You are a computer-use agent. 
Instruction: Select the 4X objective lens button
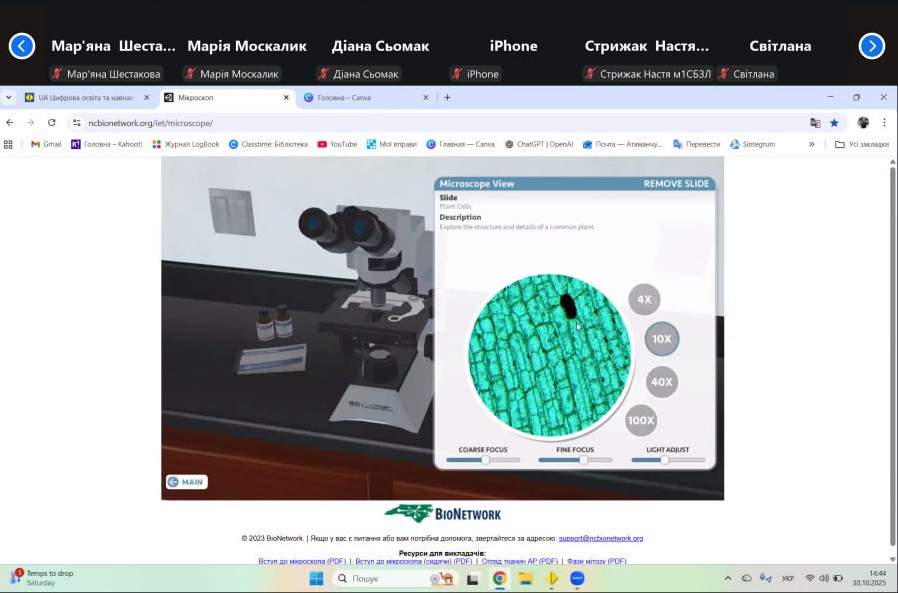[644, 299]
